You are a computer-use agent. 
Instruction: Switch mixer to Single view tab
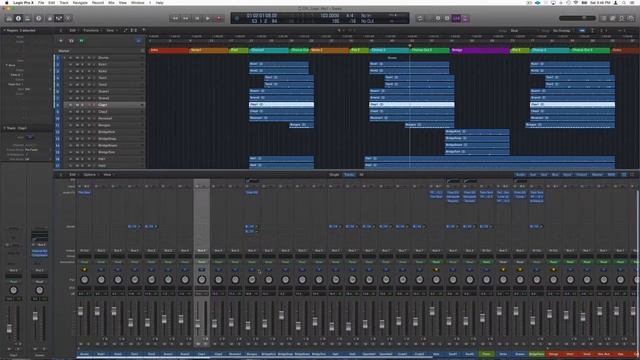(x=334, y=175)
